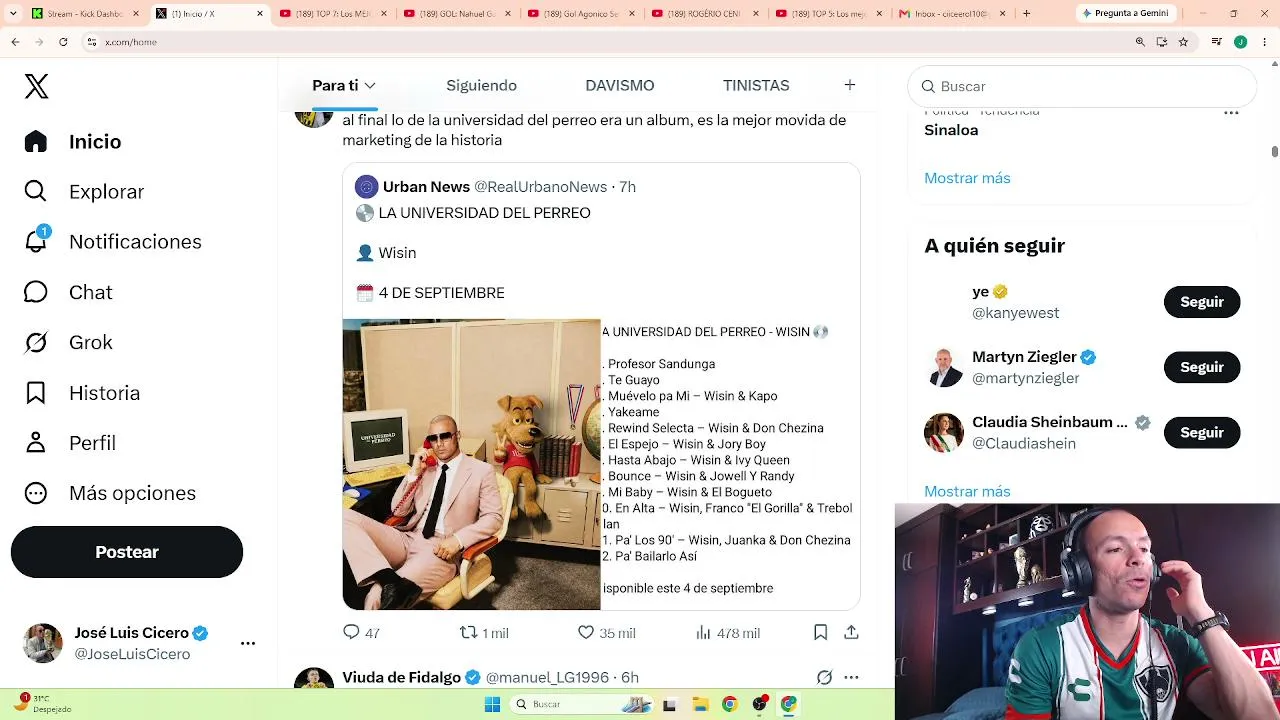Follow Claudia Sheinbaum
The width and height of the screenshot is (1280, 720).
pyautogui.click(x=1202, y=433)
